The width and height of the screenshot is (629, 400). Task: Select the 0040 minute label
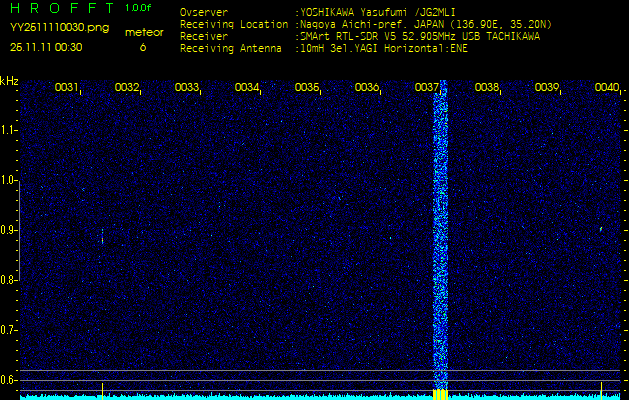click(606, 88)
